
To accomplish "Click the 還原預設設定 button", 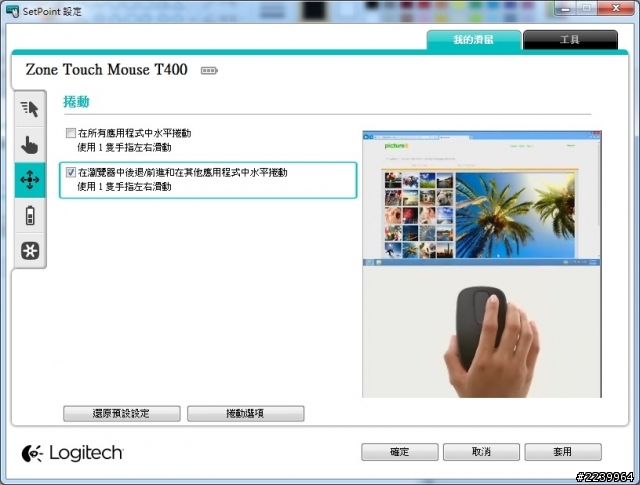I will (x=122, y=414).
